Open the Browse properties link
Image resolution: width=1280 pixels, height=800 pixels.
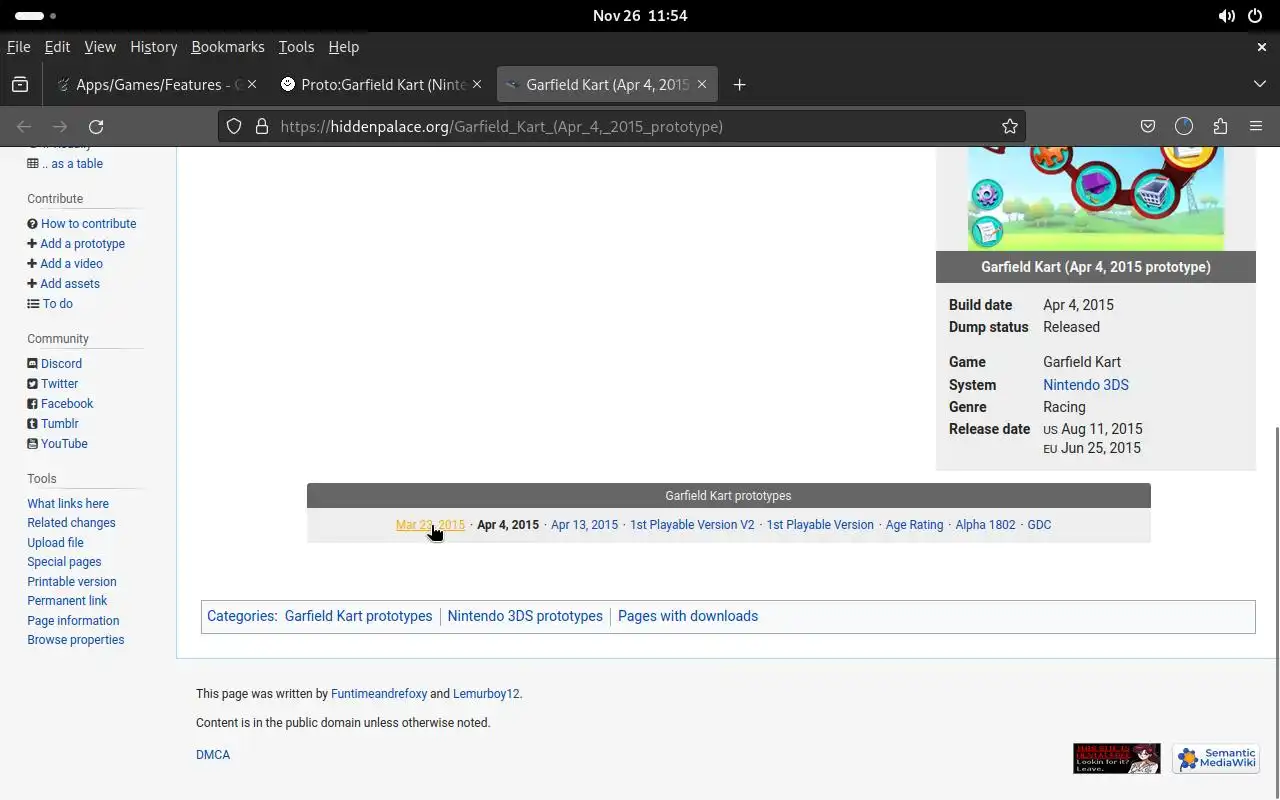coord(76,640)
